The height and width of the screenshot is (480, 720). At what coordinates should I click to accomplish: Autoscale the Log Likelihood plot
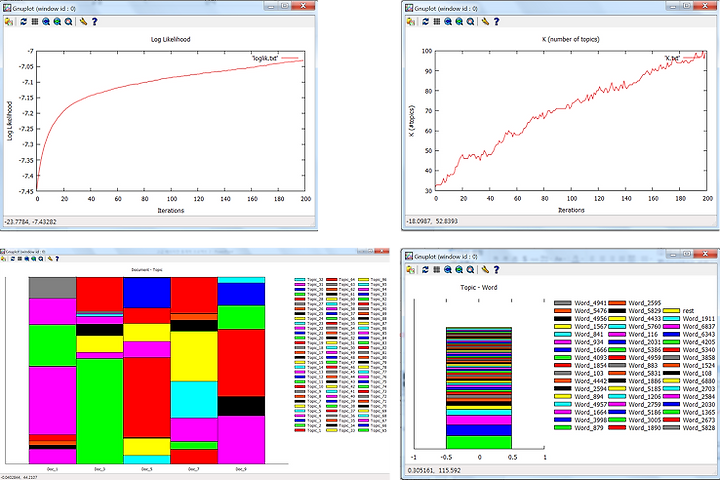click(68, 22)
